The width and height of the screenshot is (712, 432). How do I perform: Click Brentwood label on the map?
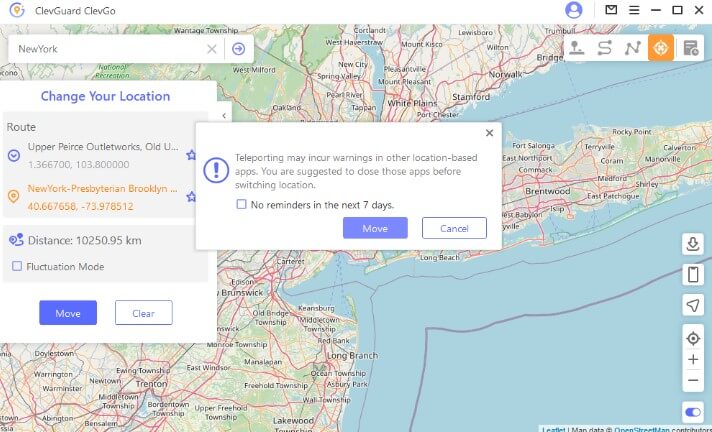click(x=548, y=191)
